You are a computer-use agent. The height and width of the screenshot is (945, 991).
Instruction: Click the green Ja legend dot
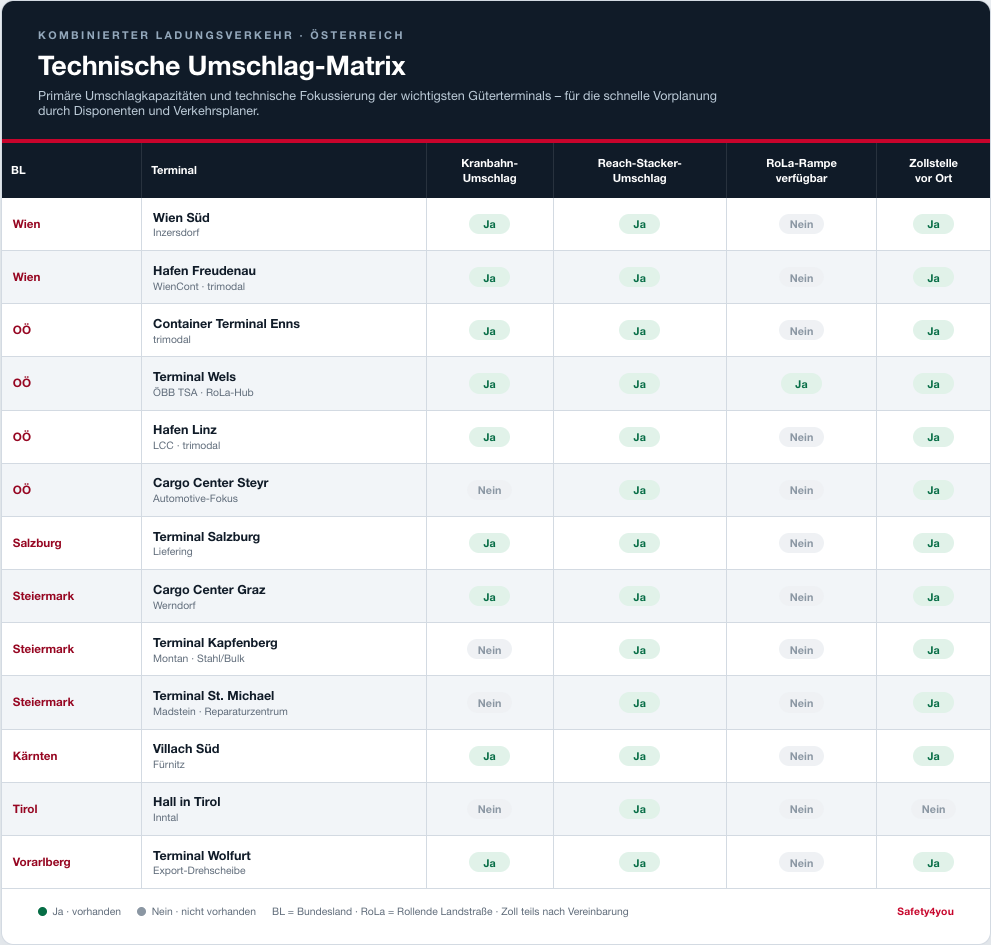pos(42,911)
